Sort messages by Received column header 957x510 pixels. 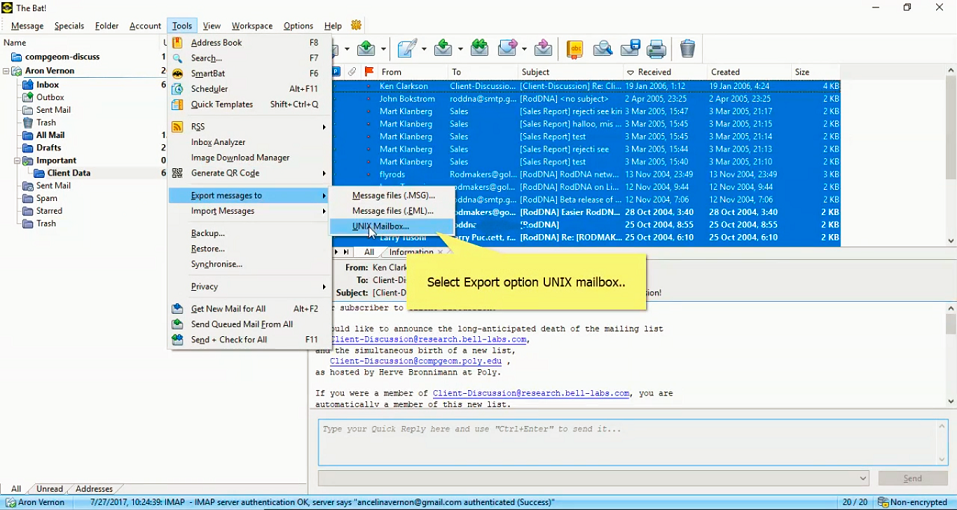point(665,72)
